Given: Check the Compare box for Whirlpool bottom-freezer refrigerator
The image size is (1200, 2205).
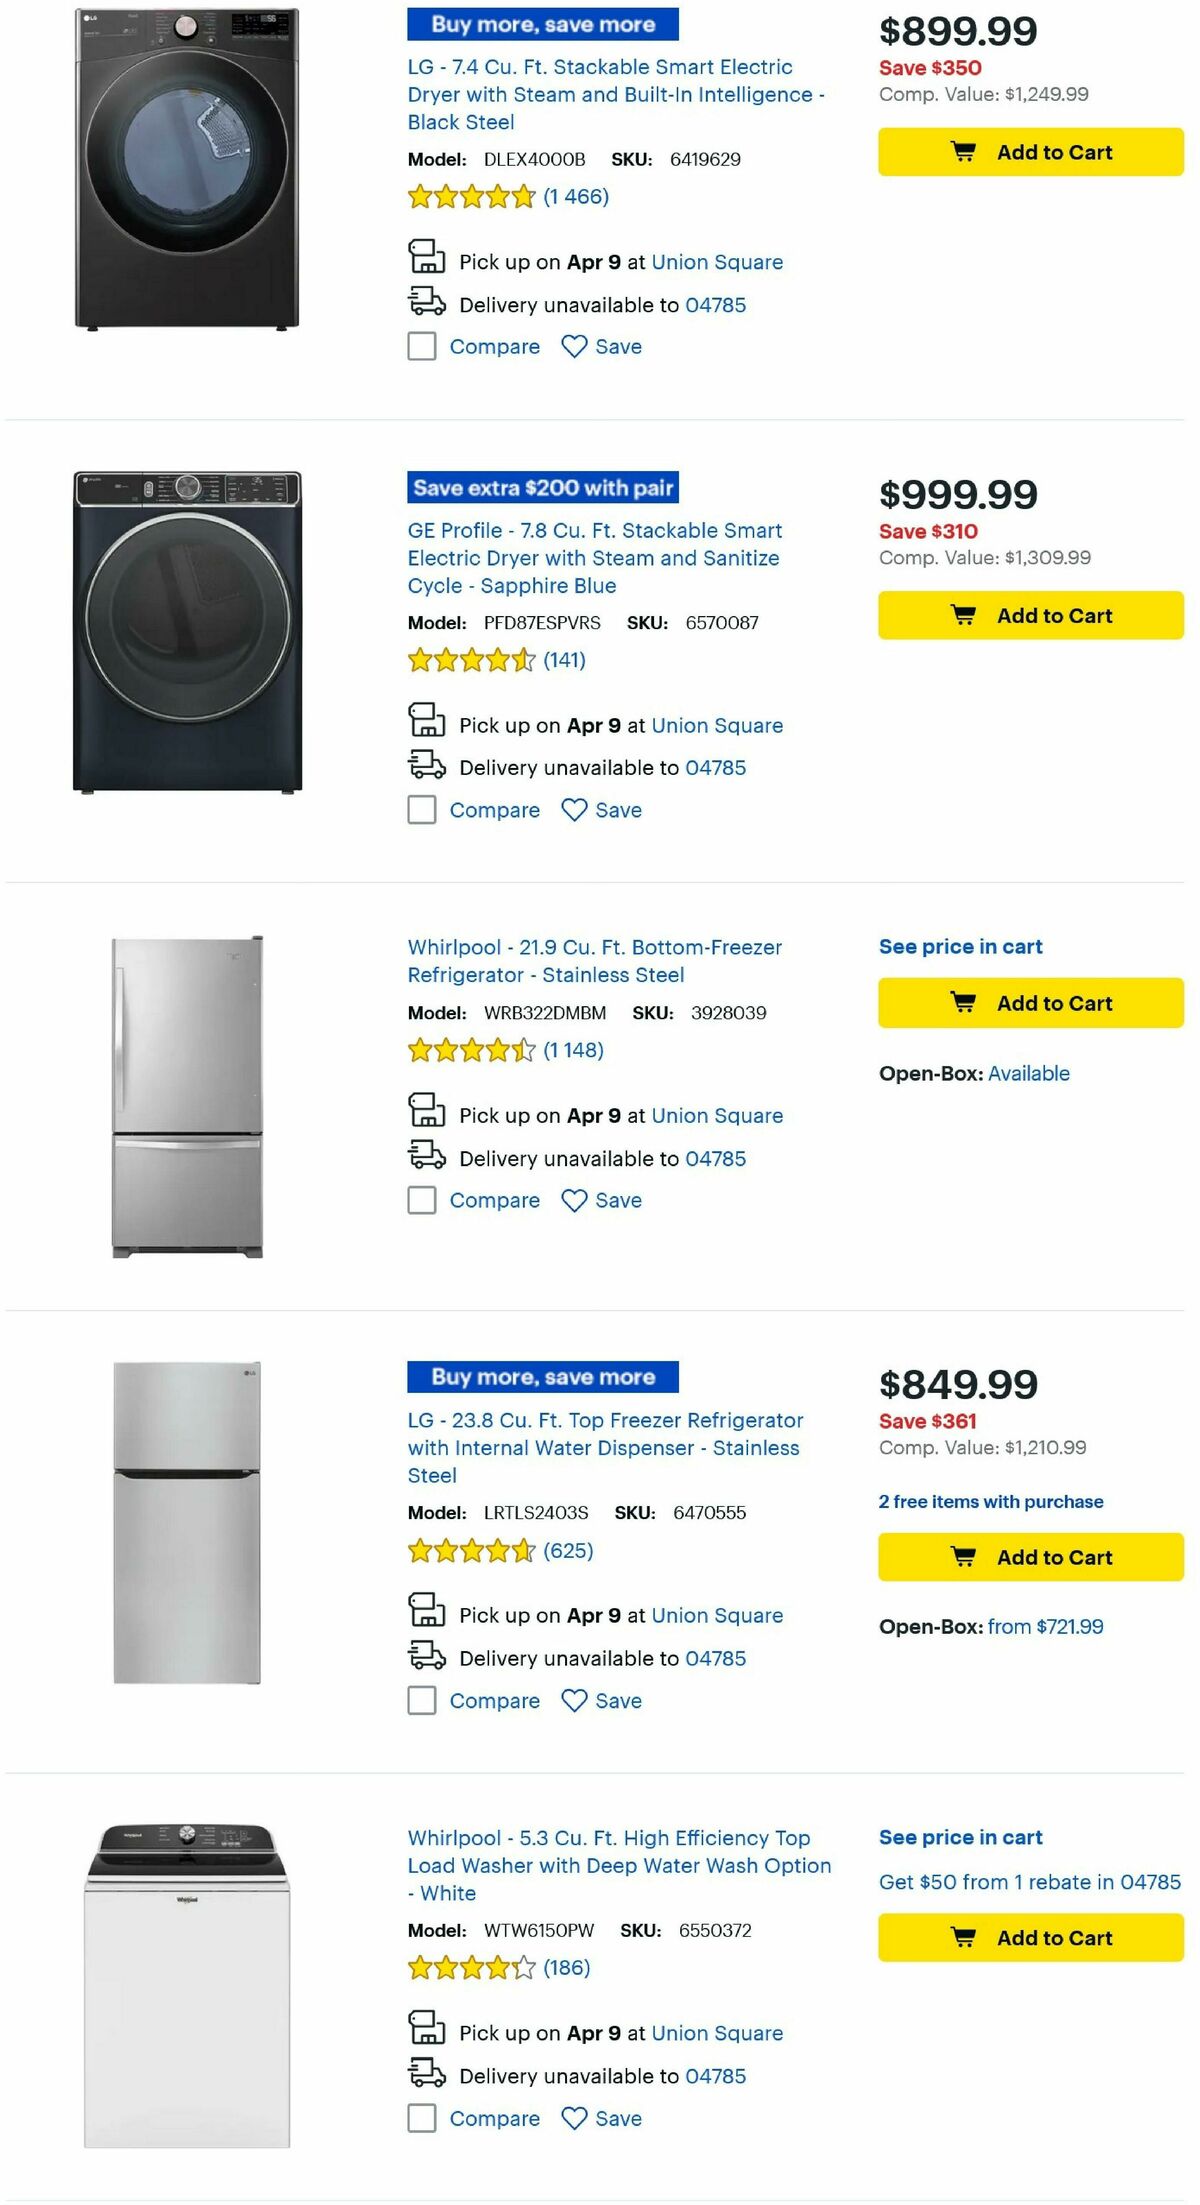Looking at the screenshot, I should tap(421, 1200).
